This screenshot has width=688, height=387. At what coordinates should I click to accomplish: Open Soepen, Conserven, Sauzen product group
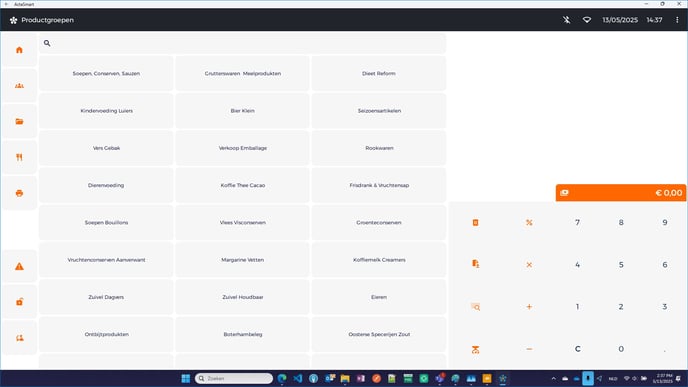click(106, 73)
